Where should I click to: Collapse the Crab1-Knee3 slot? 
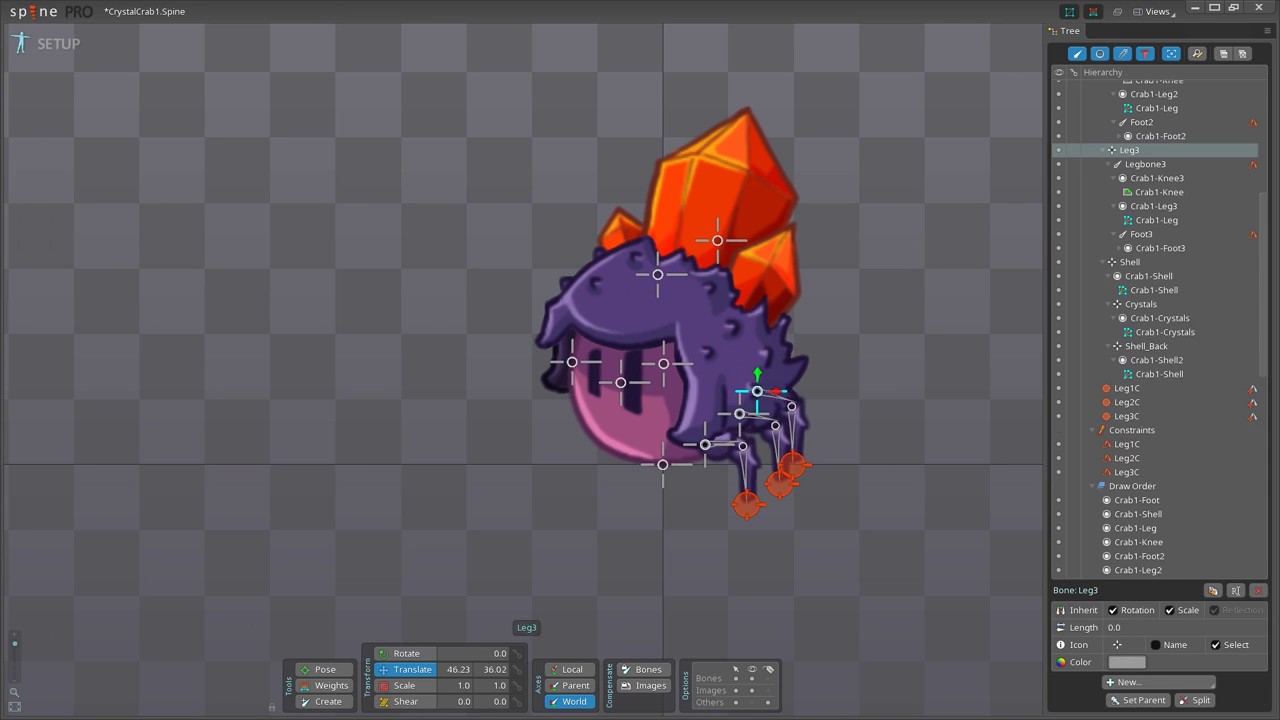pyautogui.click(x=1115, y=178)
